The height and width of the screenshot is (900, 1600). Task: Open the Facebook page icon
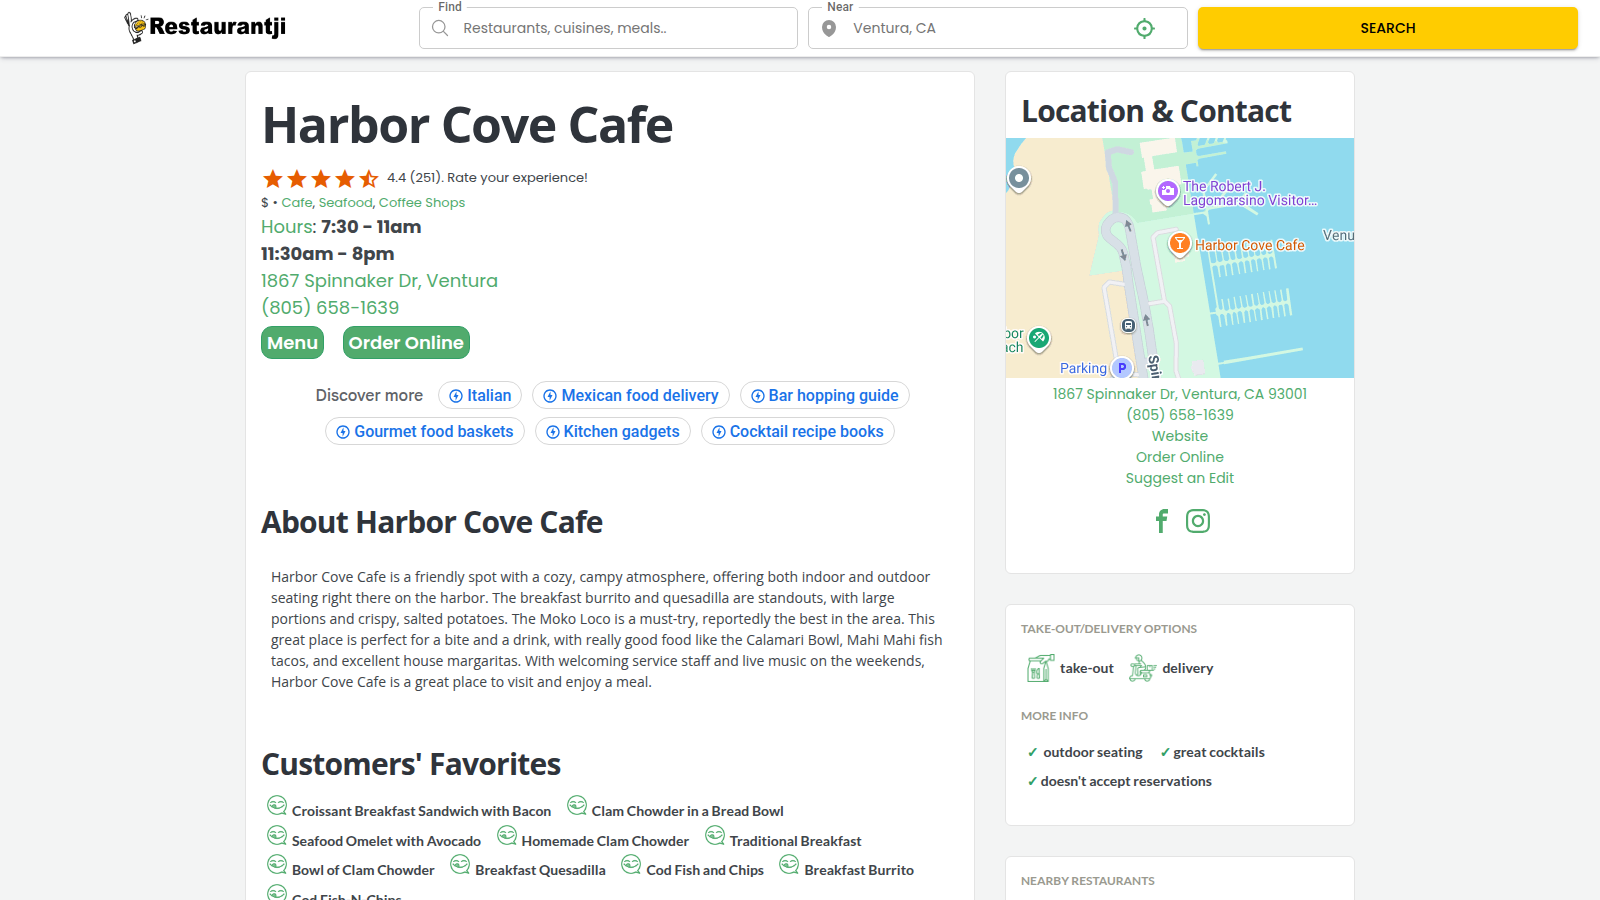(1161, 521)
